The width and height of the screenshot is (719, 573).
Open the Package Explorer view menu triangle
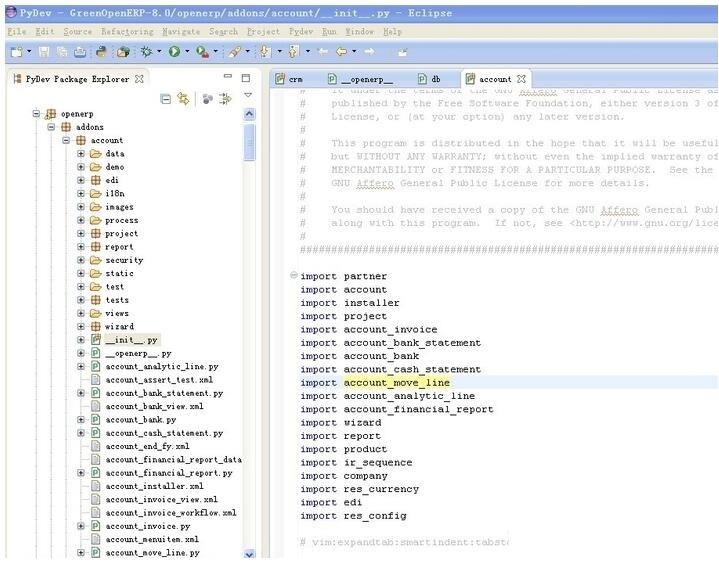coord(248,95)
